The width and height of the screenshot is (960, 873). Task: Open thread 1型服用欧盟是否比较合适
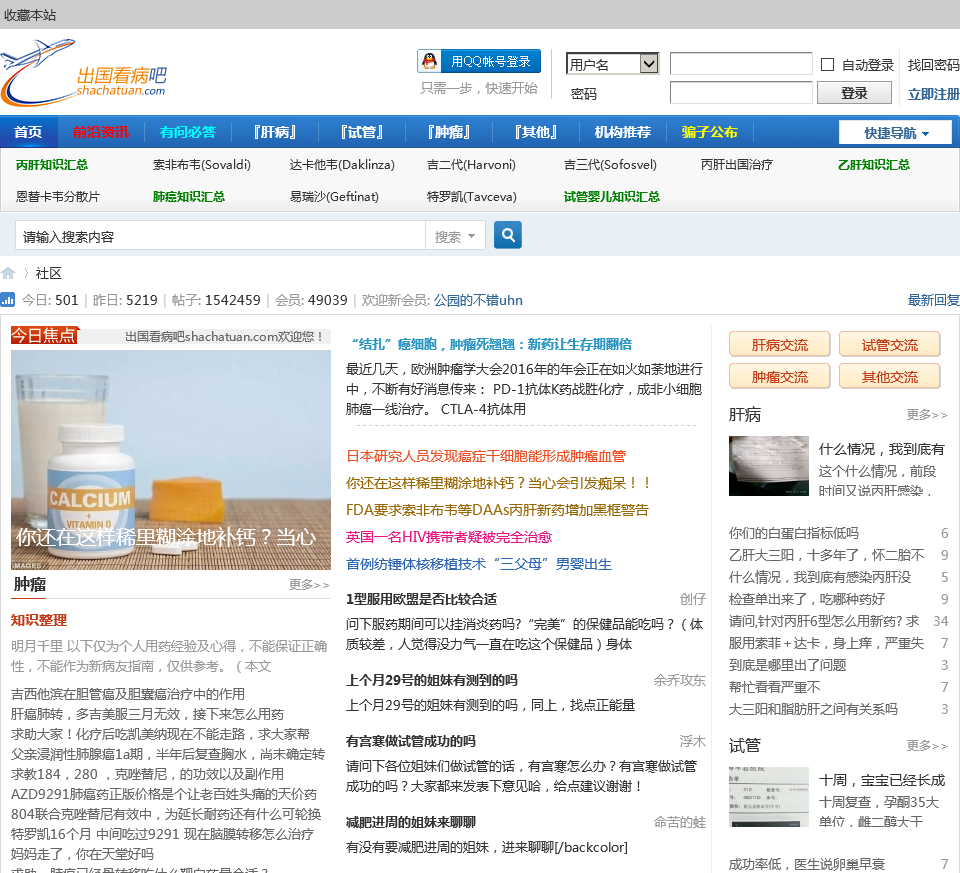(421, 599)
